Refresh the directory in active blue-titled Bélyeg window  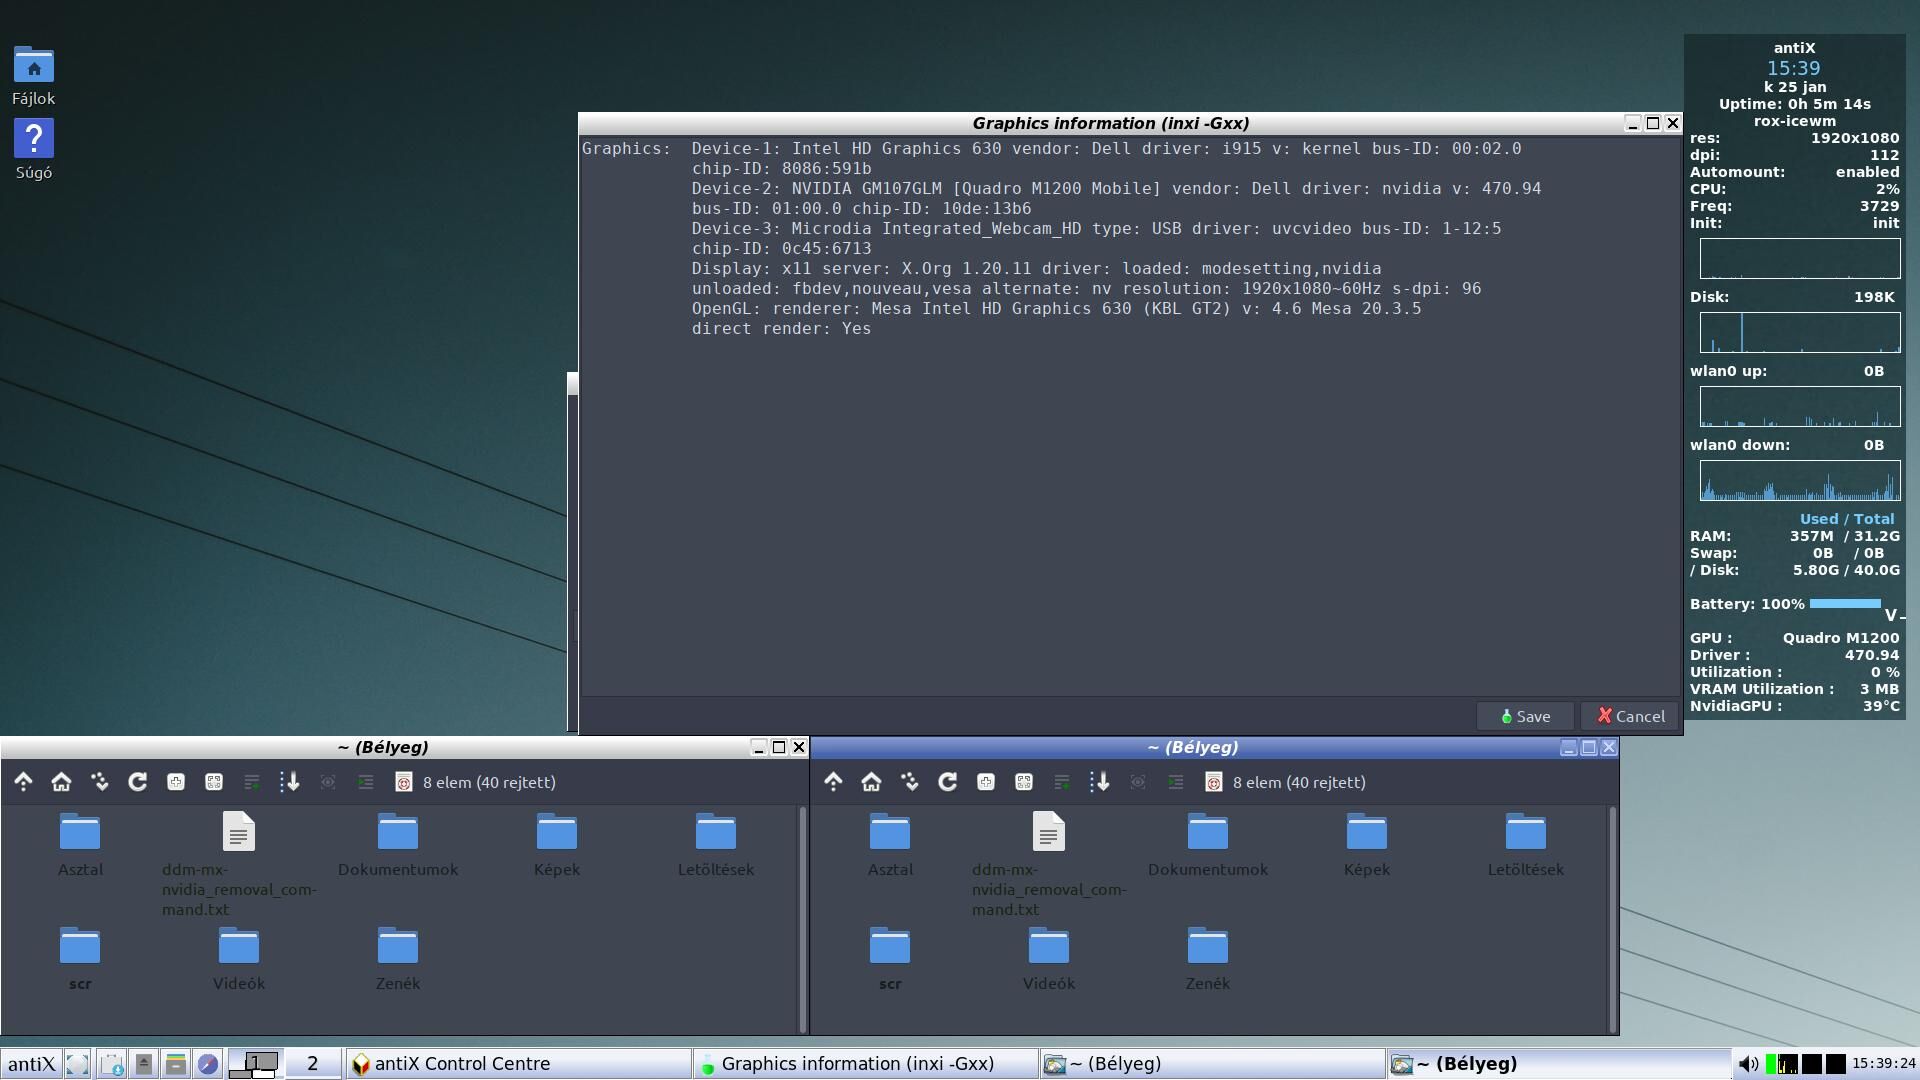947,782
